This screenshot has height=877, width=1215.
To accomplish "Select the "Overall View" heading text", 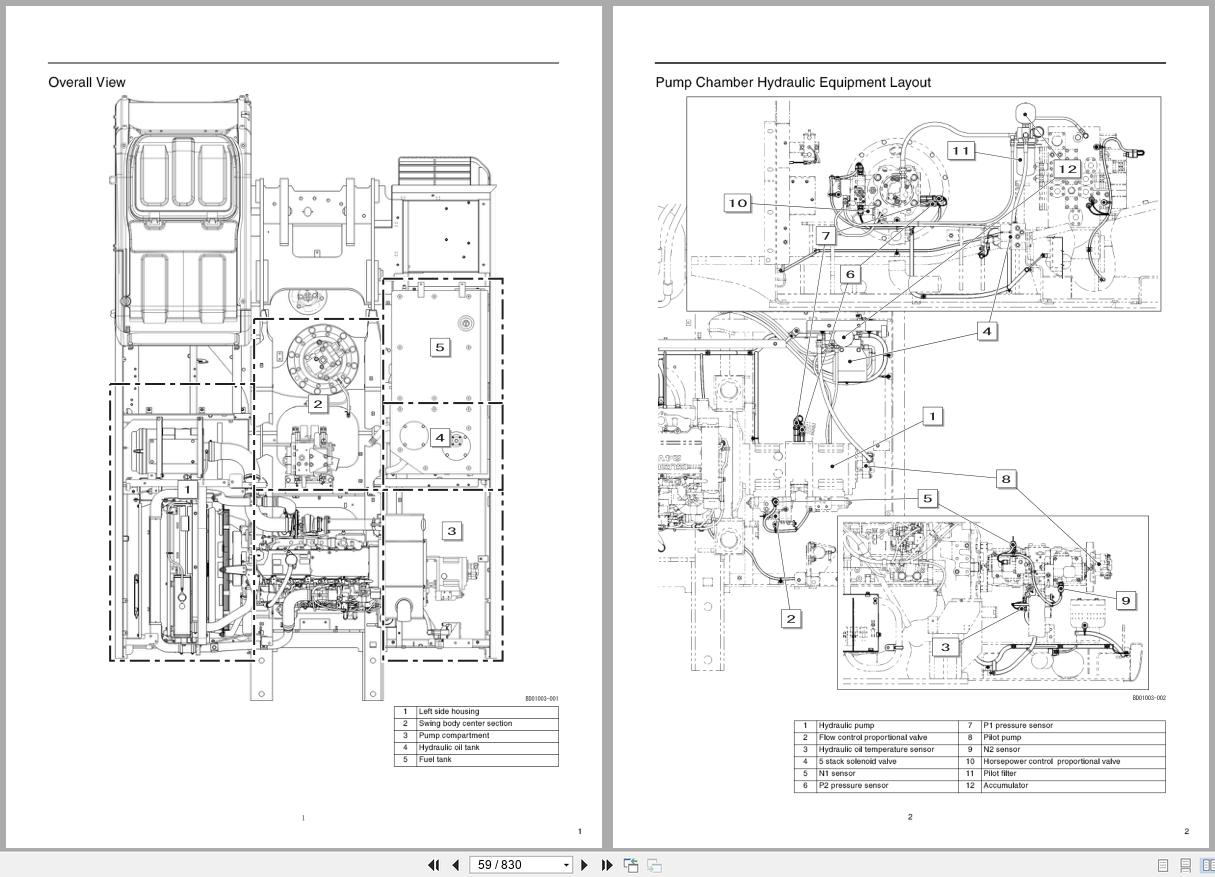I will point(87,82).
